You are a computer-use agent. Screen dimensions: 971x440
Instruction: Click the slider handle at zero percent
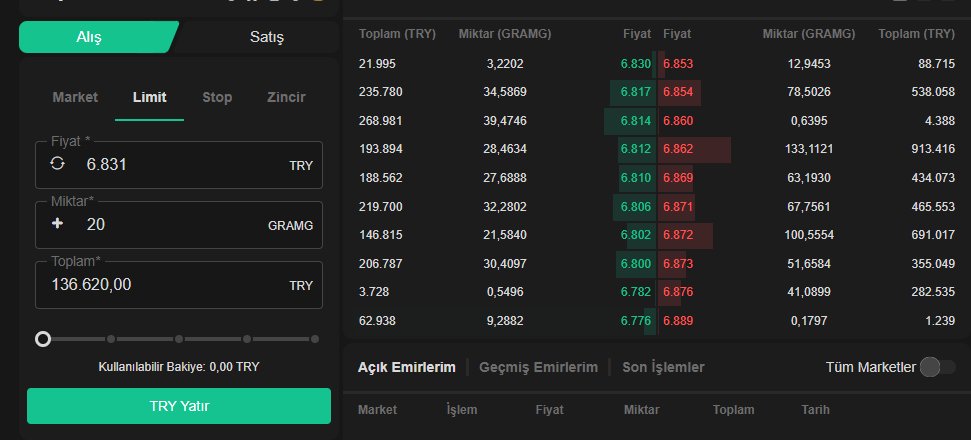[43, 339]
